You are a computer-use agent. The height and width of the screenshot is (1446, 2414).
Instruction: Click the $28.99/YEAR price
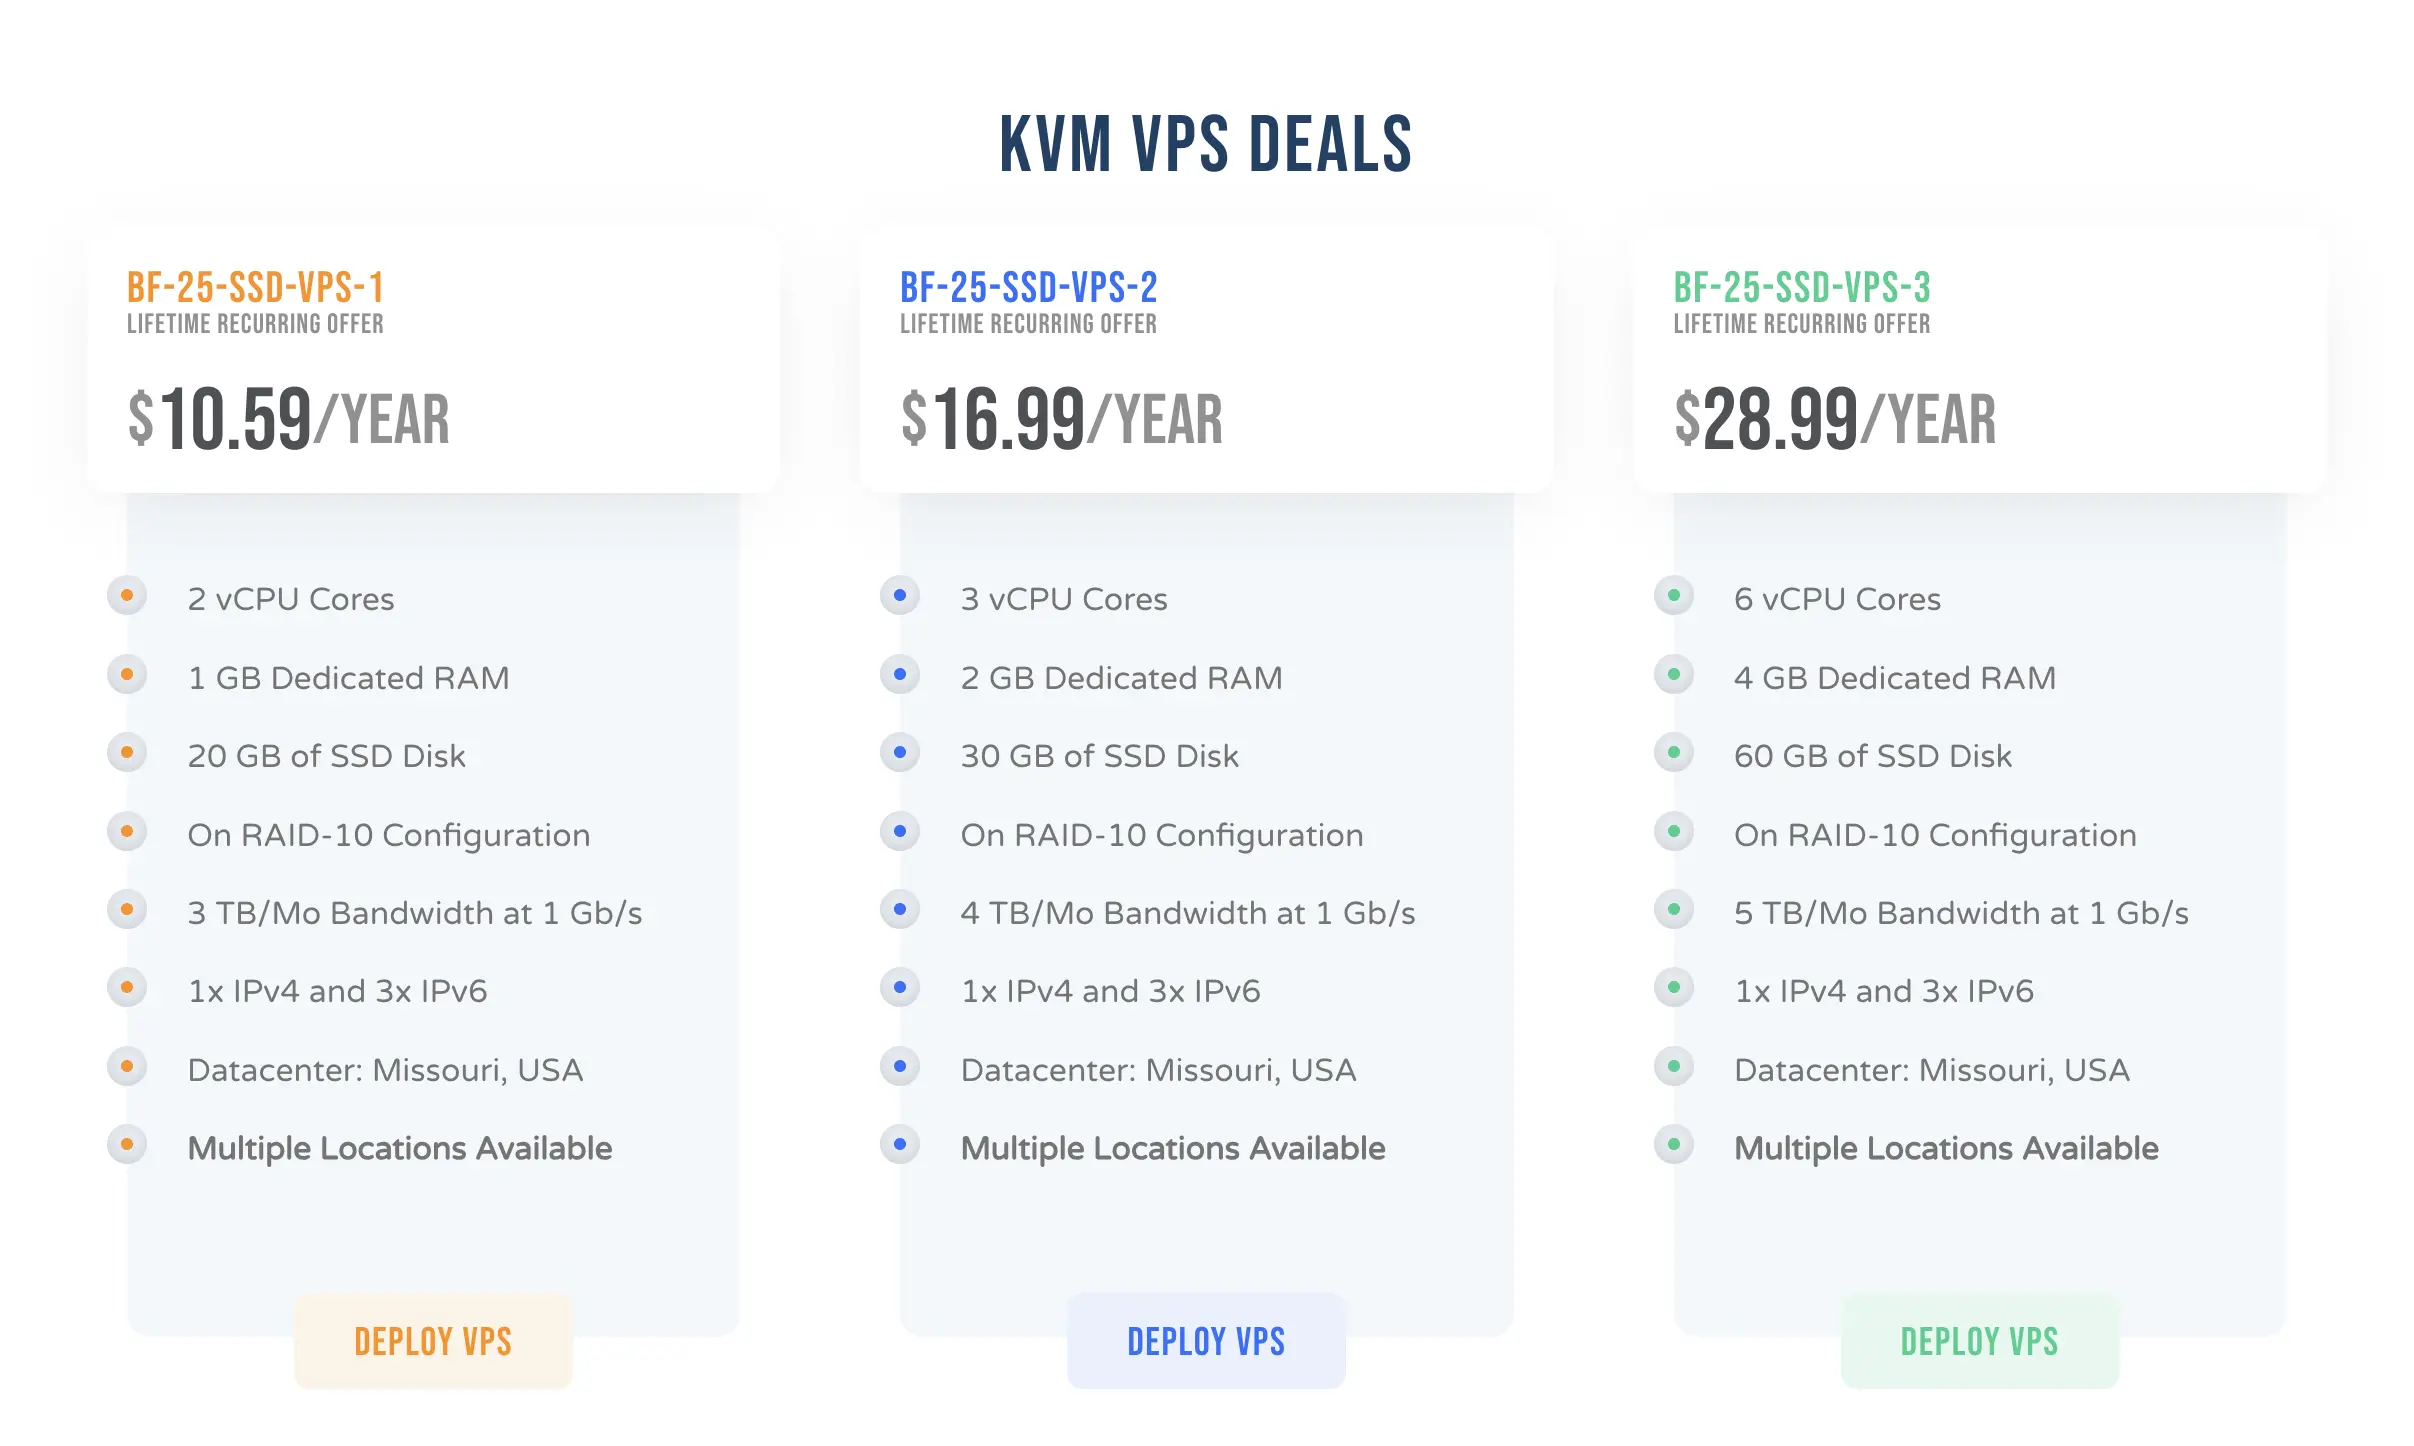1835,419
